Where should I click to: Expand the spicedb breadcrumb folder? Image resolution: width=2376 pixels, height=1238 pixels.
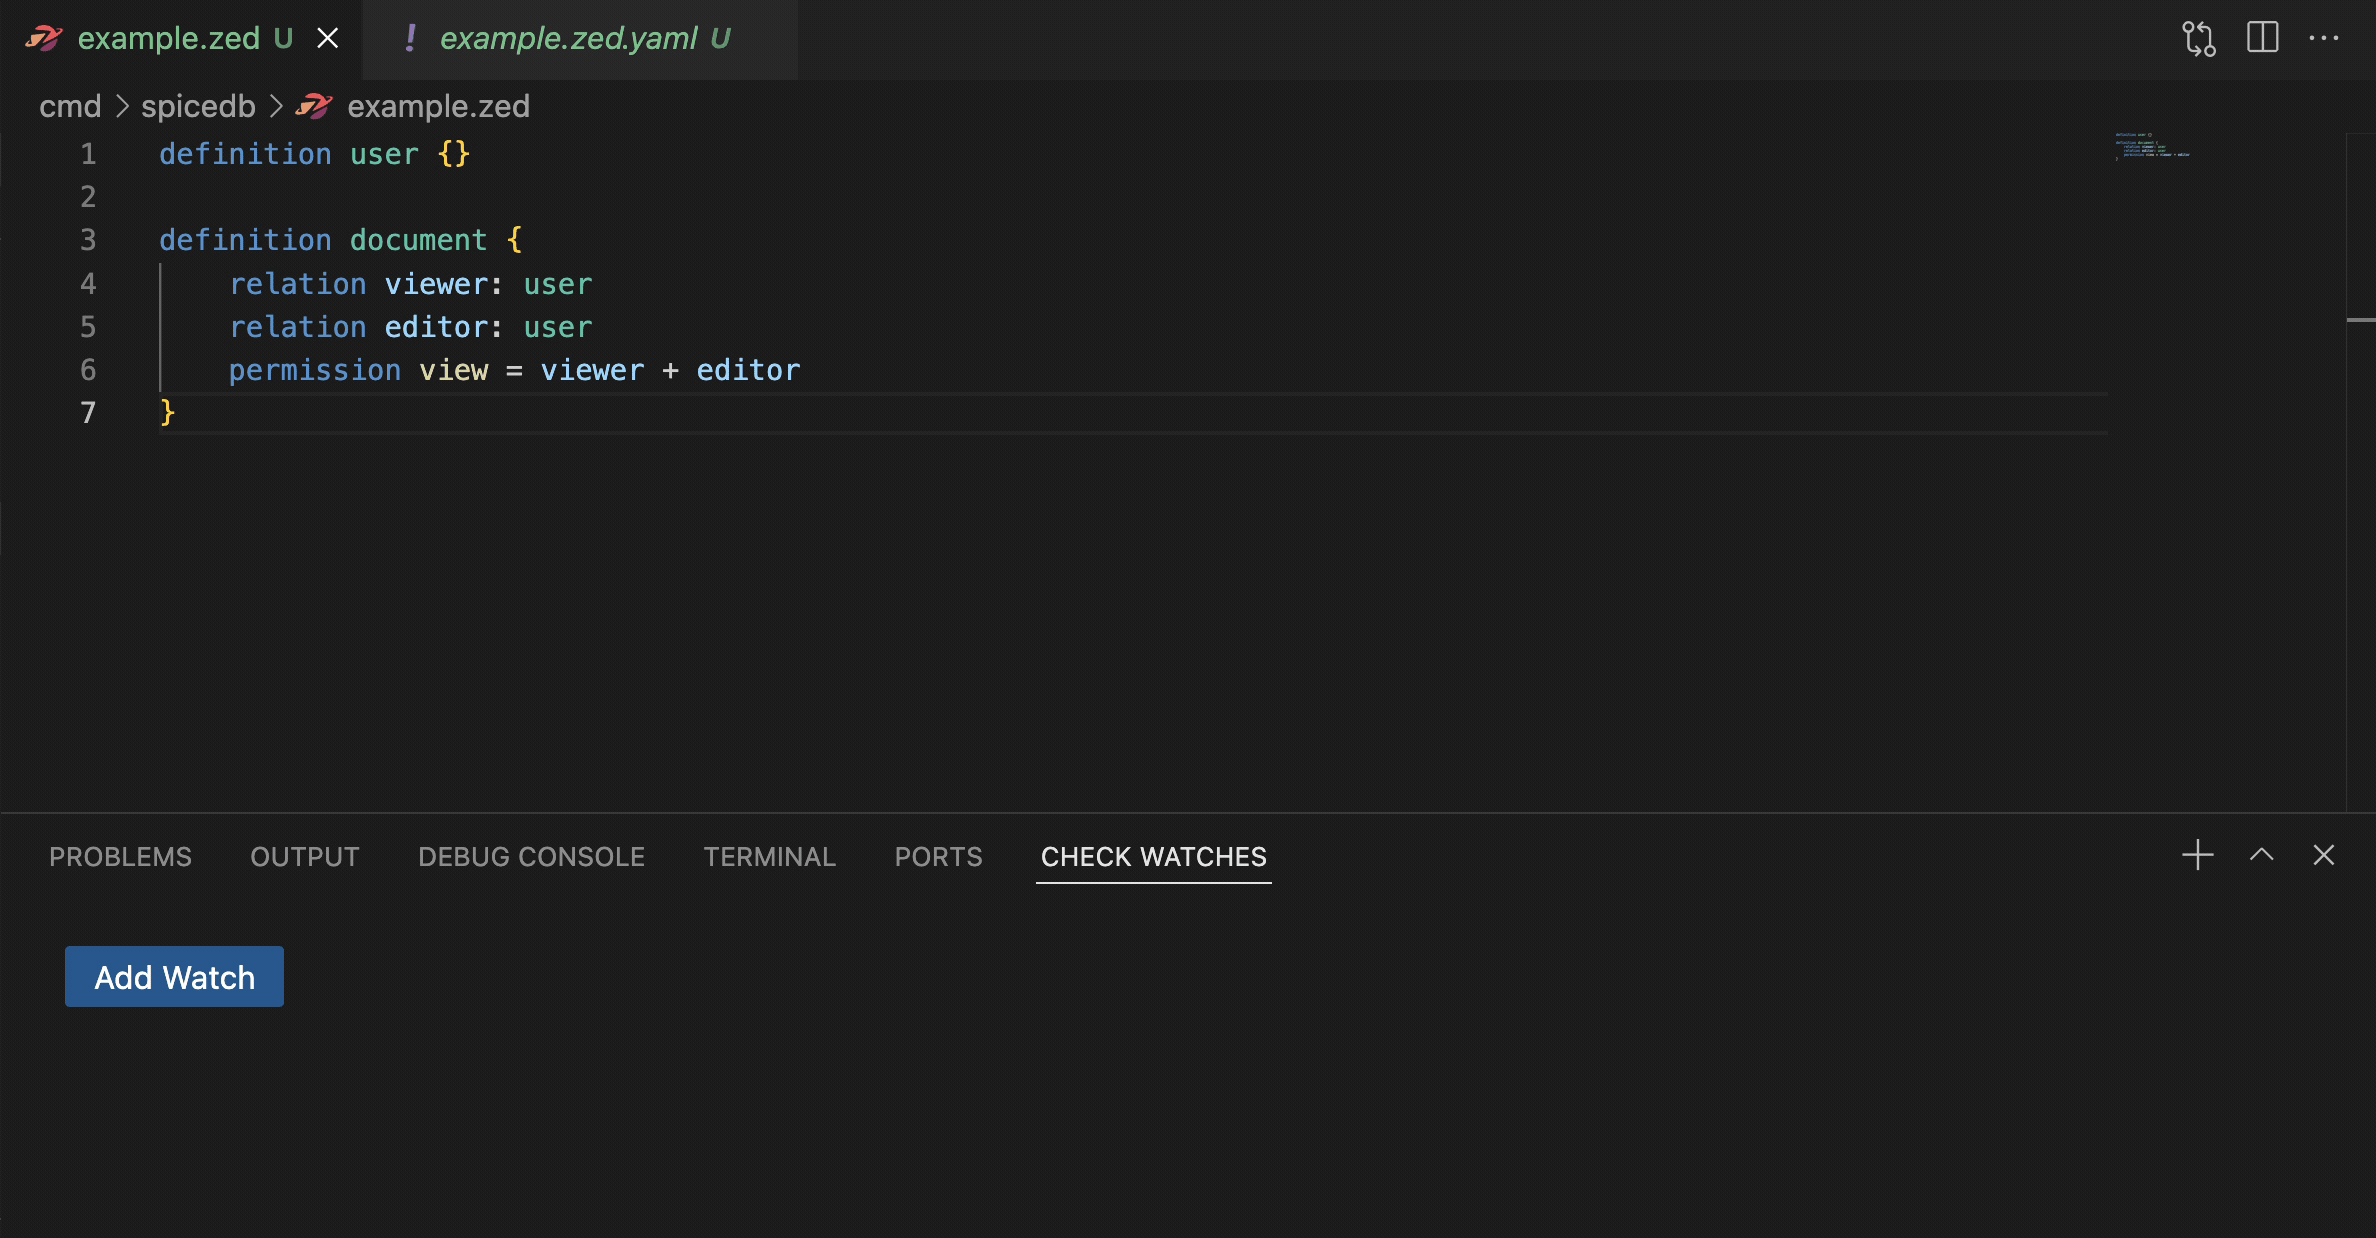(x=198, y=106)
